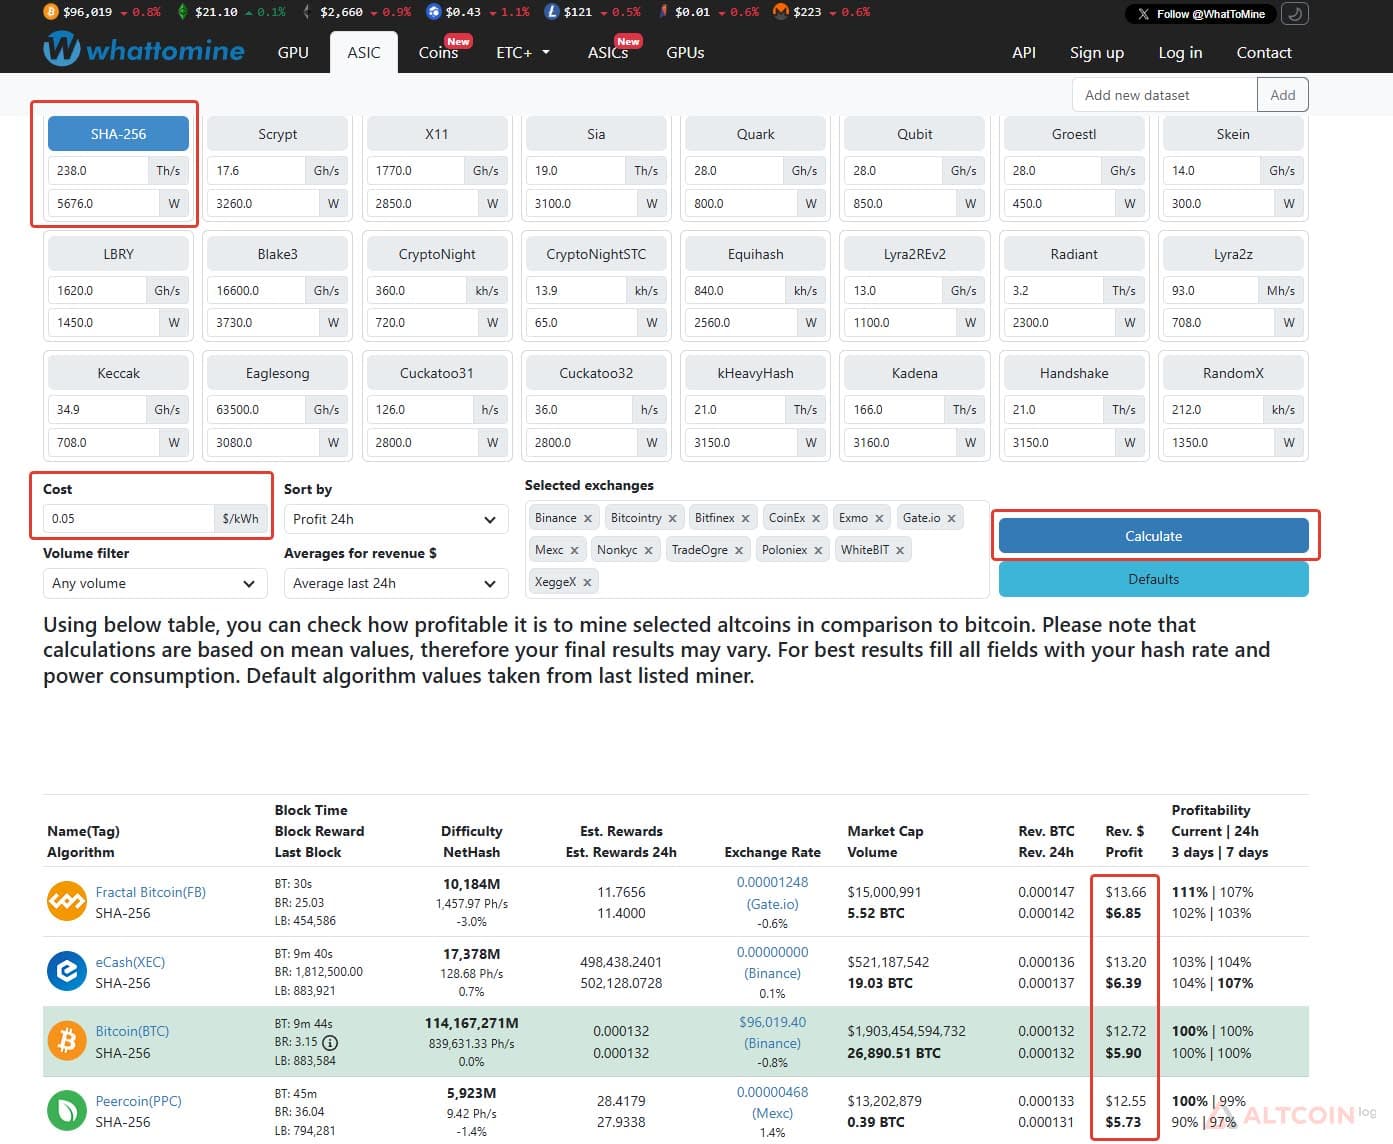This screenshot has width=1393, height=1144.
Task: Click the whattomine logo
Action: tap(144, 50)
